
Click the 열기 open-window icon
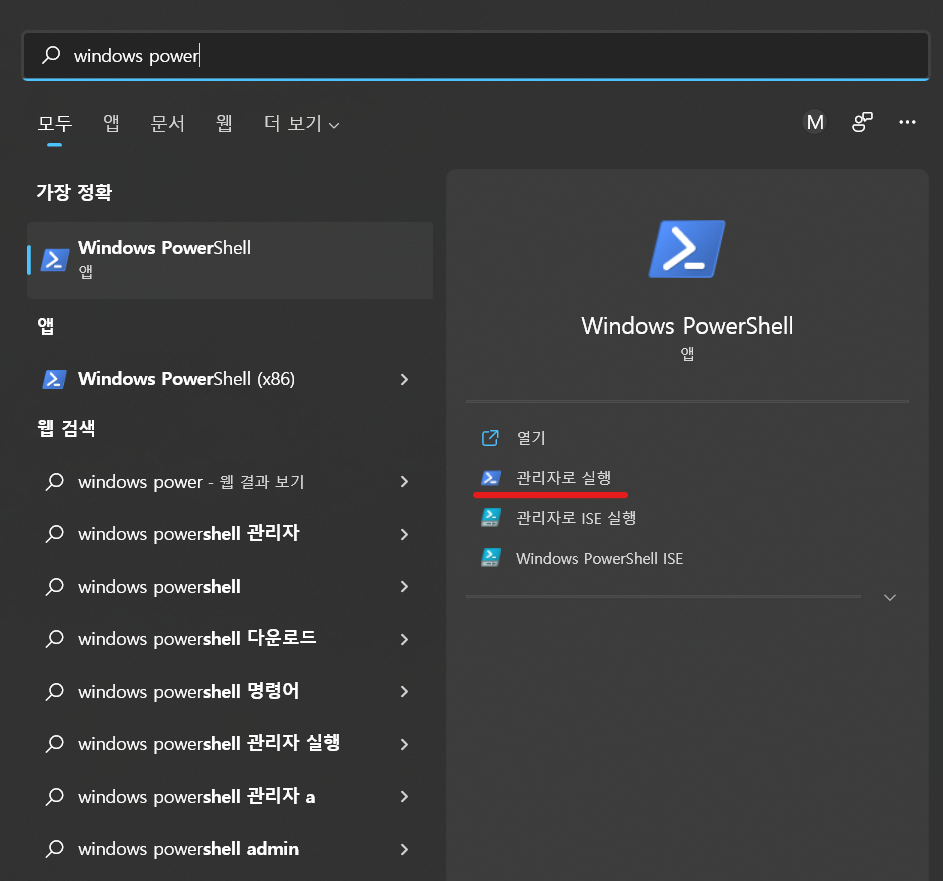[490, 438]
